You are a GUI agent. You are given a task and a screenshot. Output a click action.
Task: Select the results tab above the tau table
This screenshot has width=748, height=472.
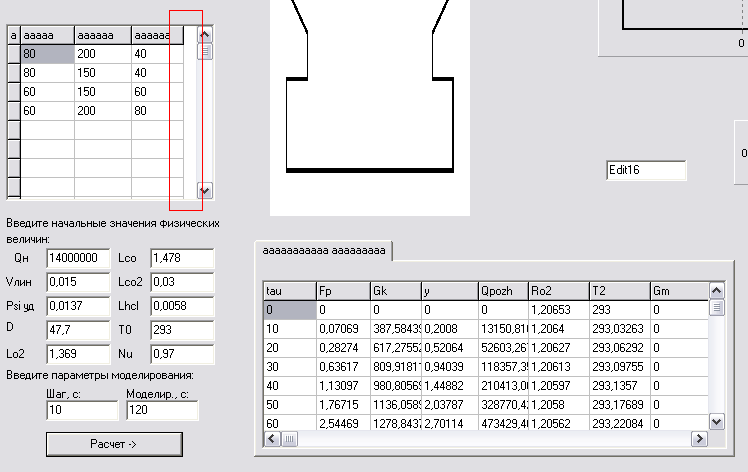(x=323, y=251)
